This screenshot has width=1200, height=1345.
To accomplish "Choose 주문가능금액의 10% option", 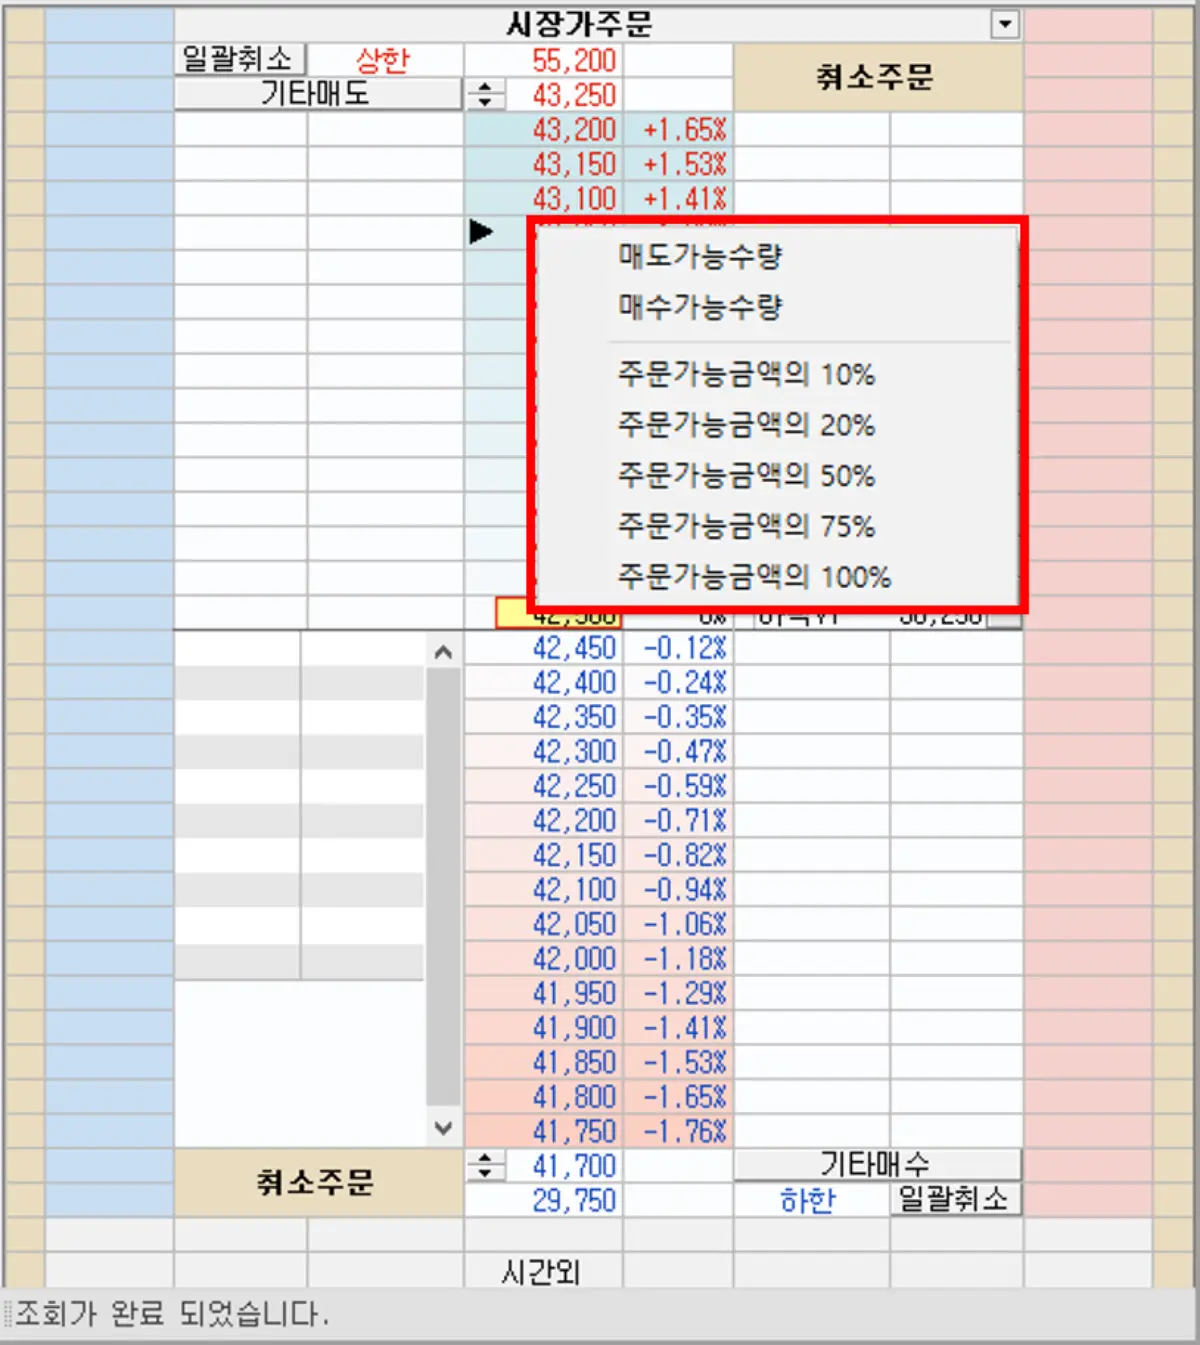I will [x=745, y=375].
